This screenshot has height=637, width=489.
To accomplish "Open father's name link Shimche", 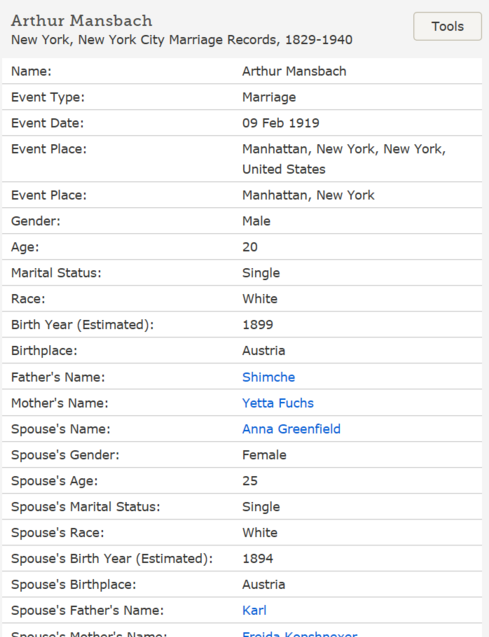I will coord(268,377).
